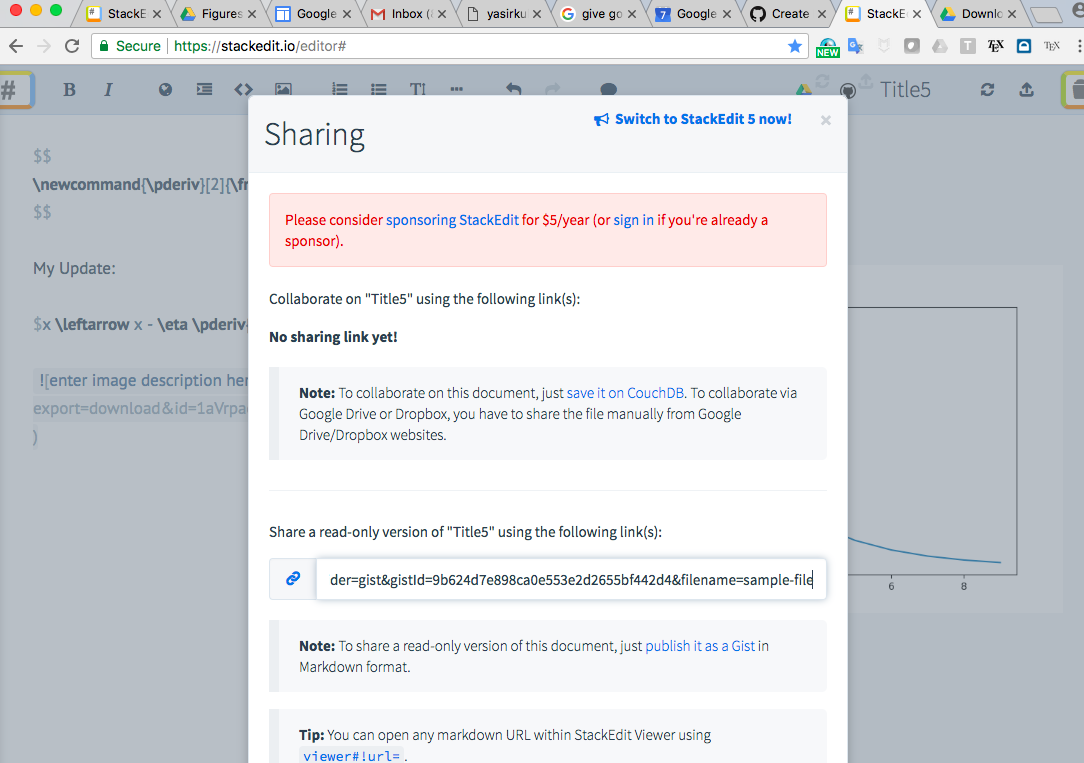
Task: Close the Figures tab
Action: [252, 14]
